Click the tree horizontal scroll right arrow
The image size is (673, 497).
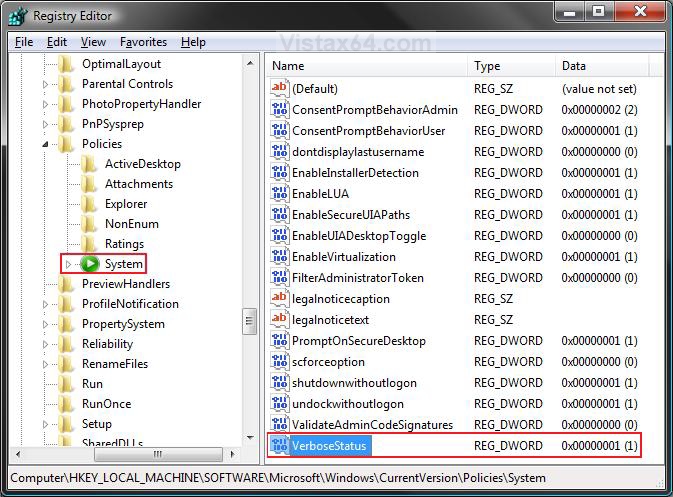232,454
